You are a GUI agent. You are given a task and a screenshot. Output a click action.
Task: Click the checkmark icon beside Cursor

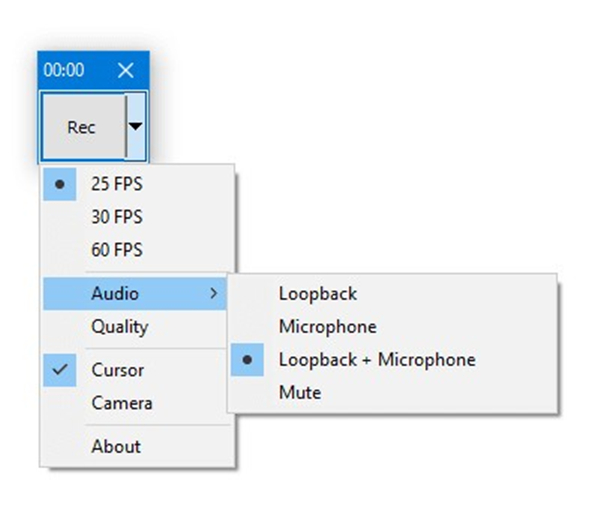[60, 370]
